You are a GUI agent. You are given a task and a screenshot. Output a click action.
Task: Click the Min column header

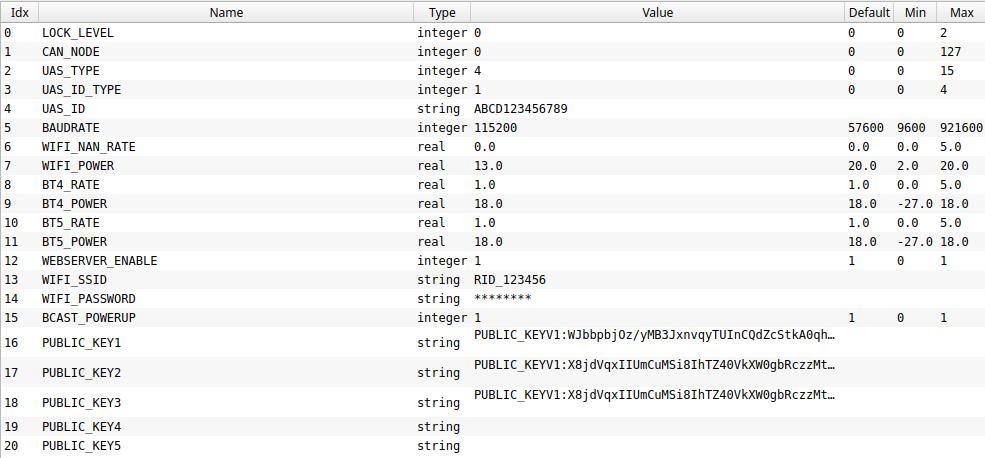coord(915,13)
